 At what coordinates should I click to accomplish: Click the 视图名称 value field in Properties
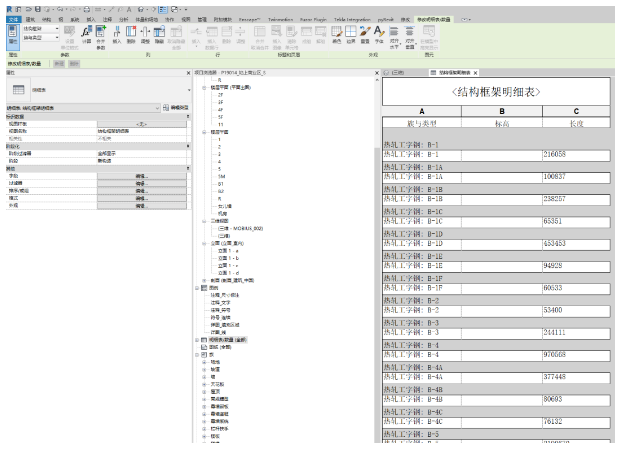tap(143, 131)
